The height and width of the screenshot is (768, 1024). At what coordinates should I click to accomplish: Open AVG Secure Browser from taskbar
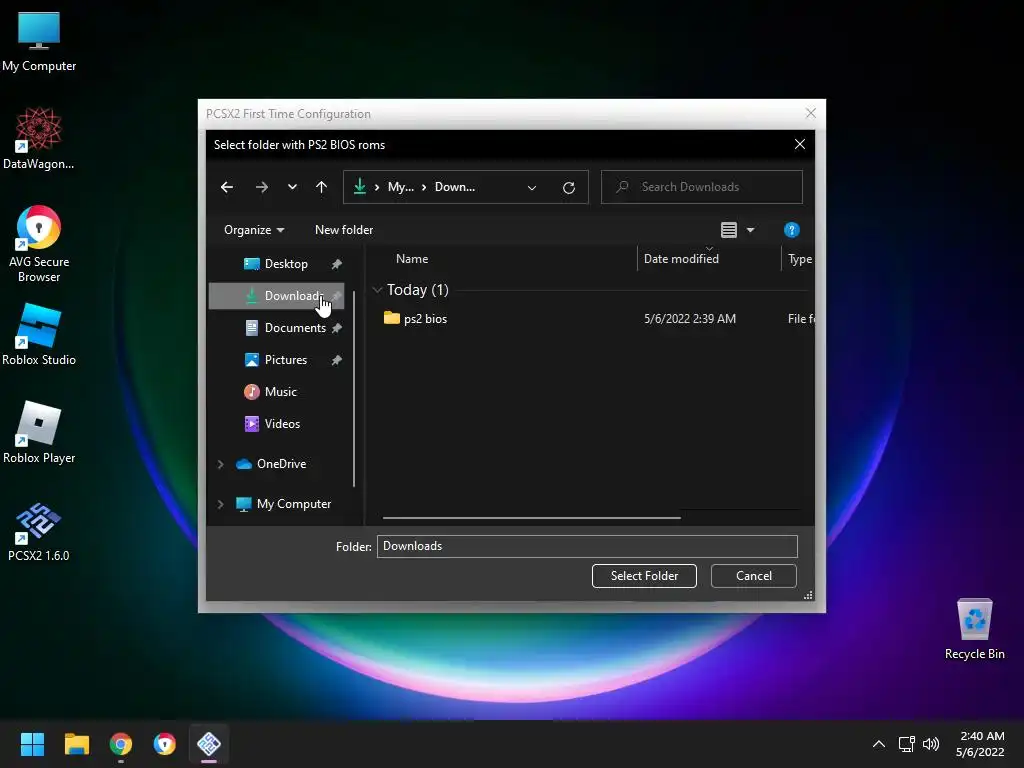[x=165, y=744]
